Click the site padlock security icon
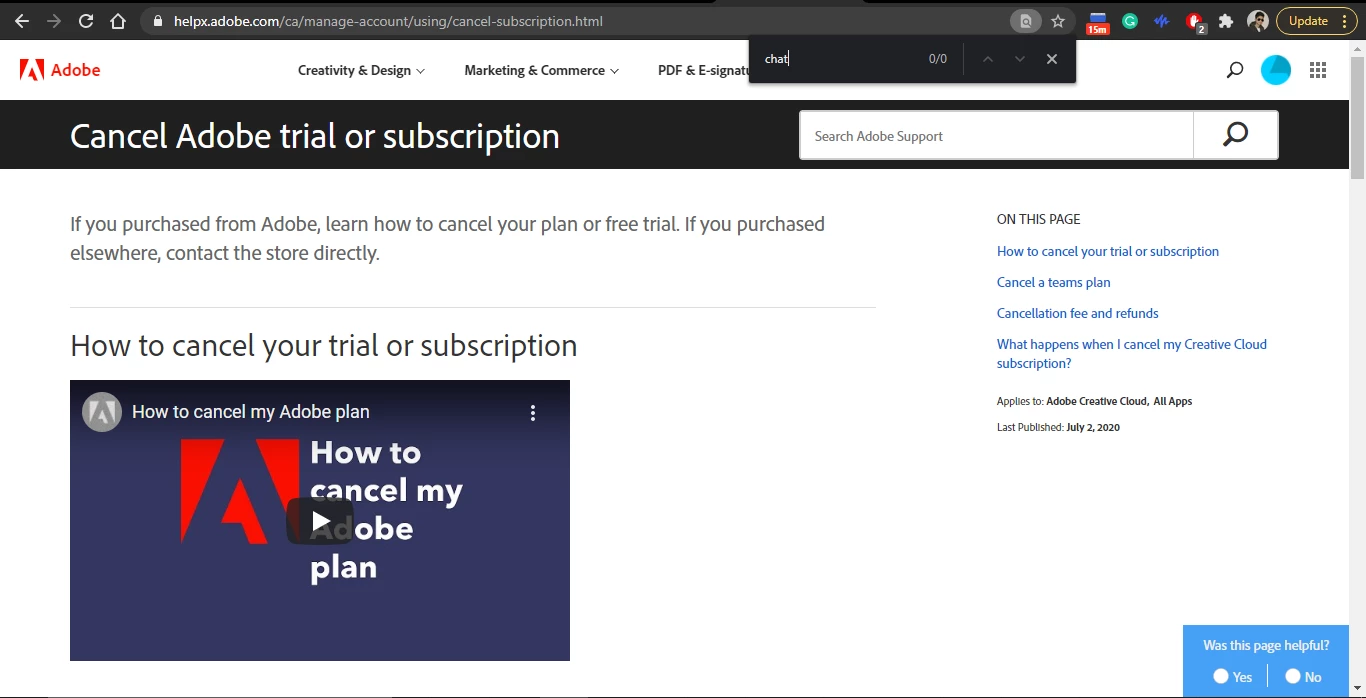1366x698 pixels. 157,21
